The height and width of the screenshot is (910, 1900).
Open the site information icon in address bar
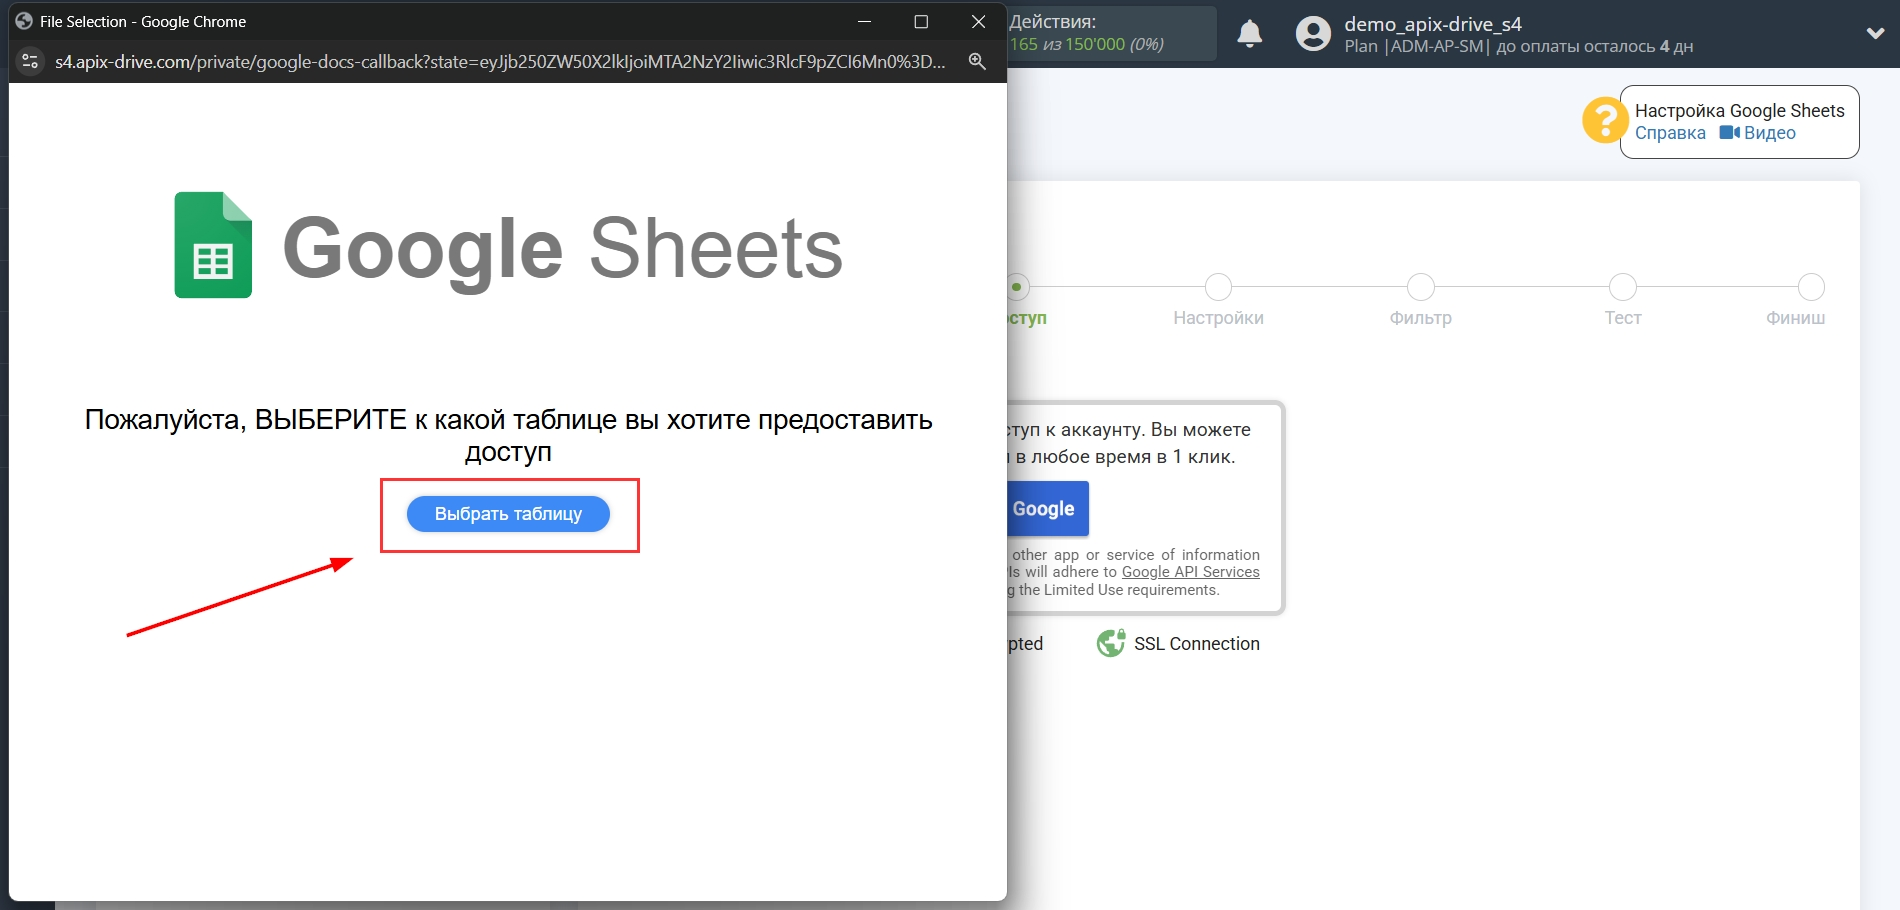30,61
